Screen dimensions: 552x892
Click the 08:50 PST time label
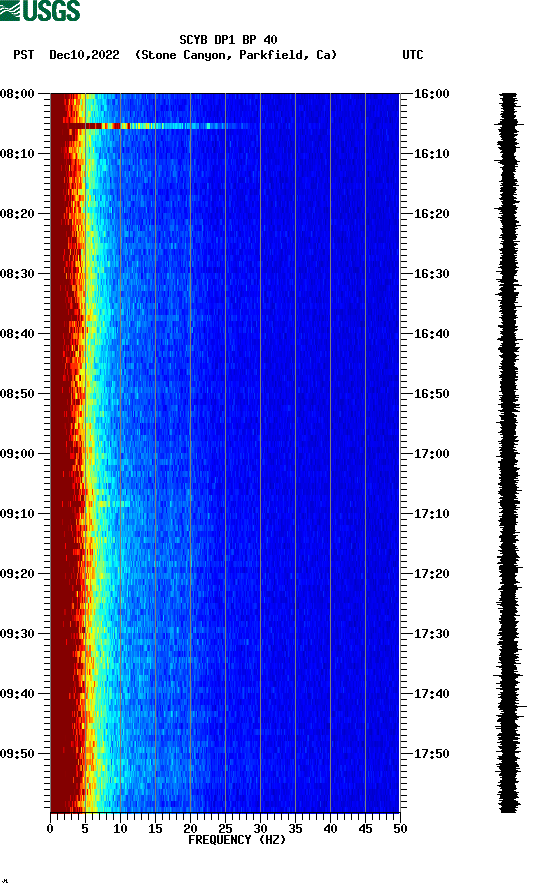coord(17,394)
